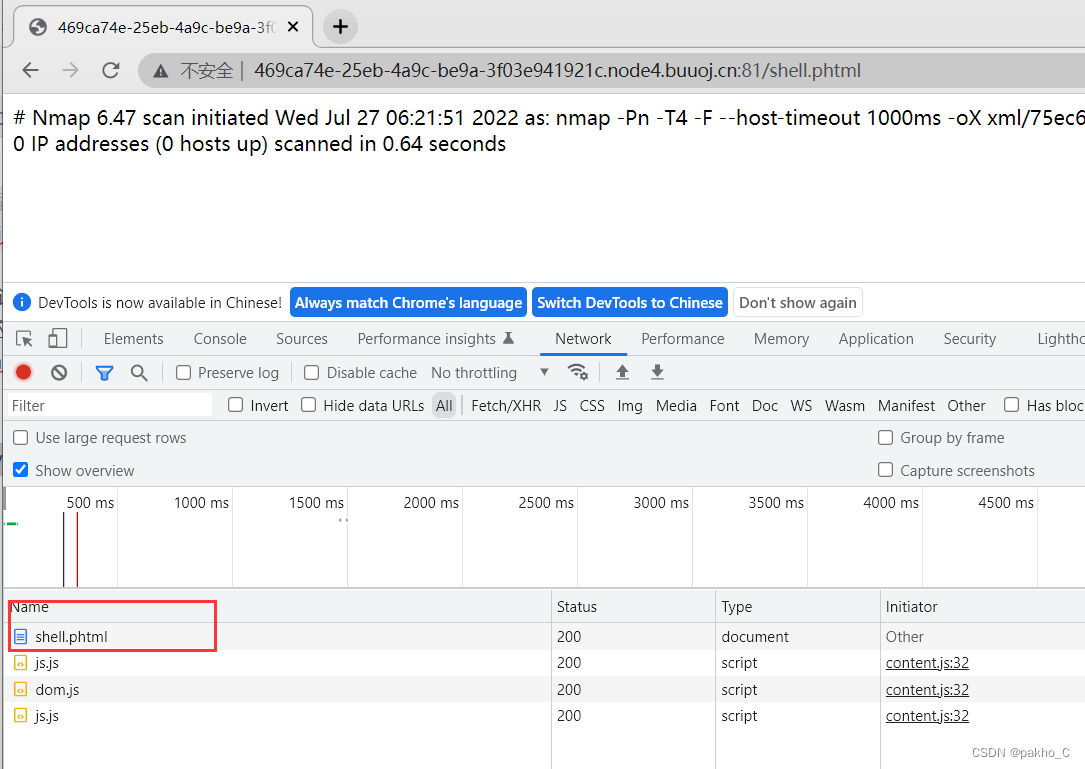Filter requests by Fetch/XHR
The height and width of the screenshot is (769, 1085).
coord(506,406)
